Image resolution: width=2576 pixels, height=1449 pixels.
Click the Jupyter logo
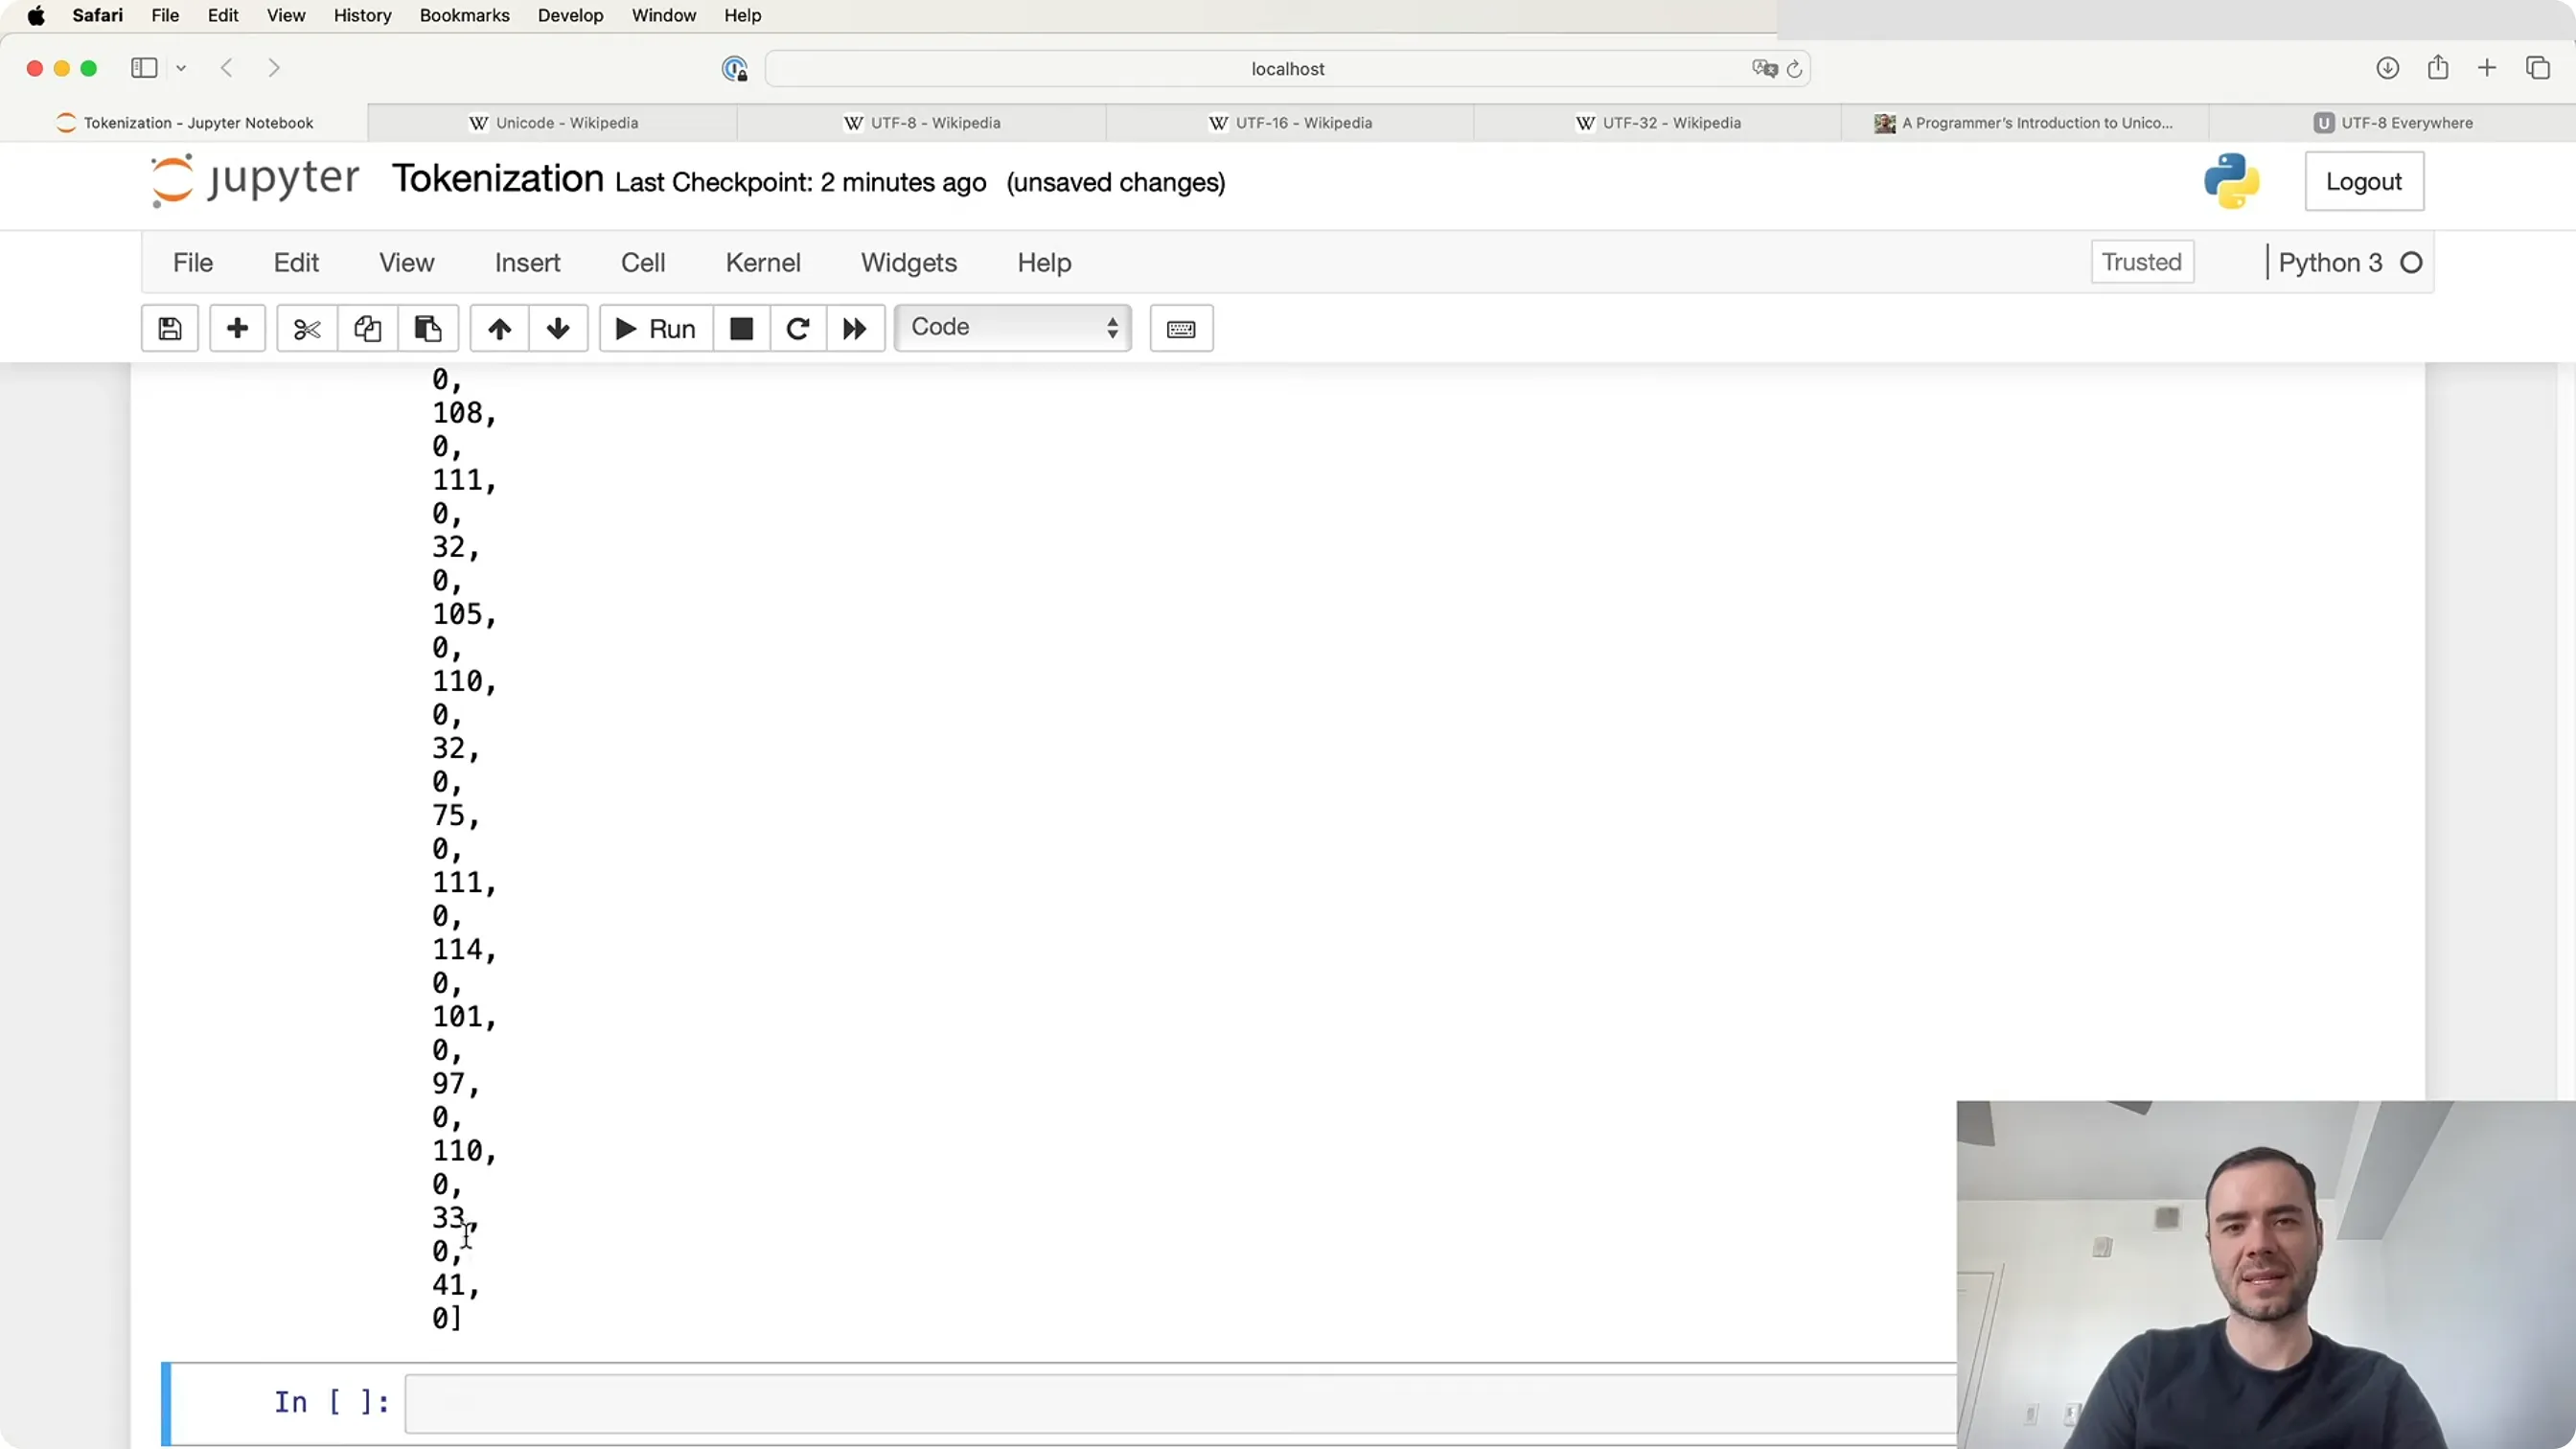254,180
